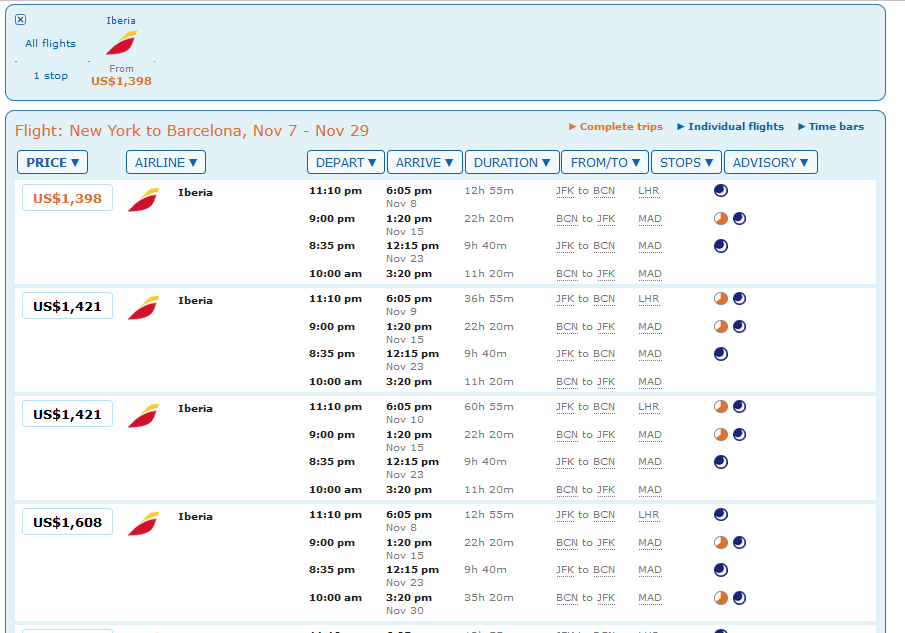The image size is (905, 633).
Task: Switch to Complete trips view
Action: [x=616, y=126]
